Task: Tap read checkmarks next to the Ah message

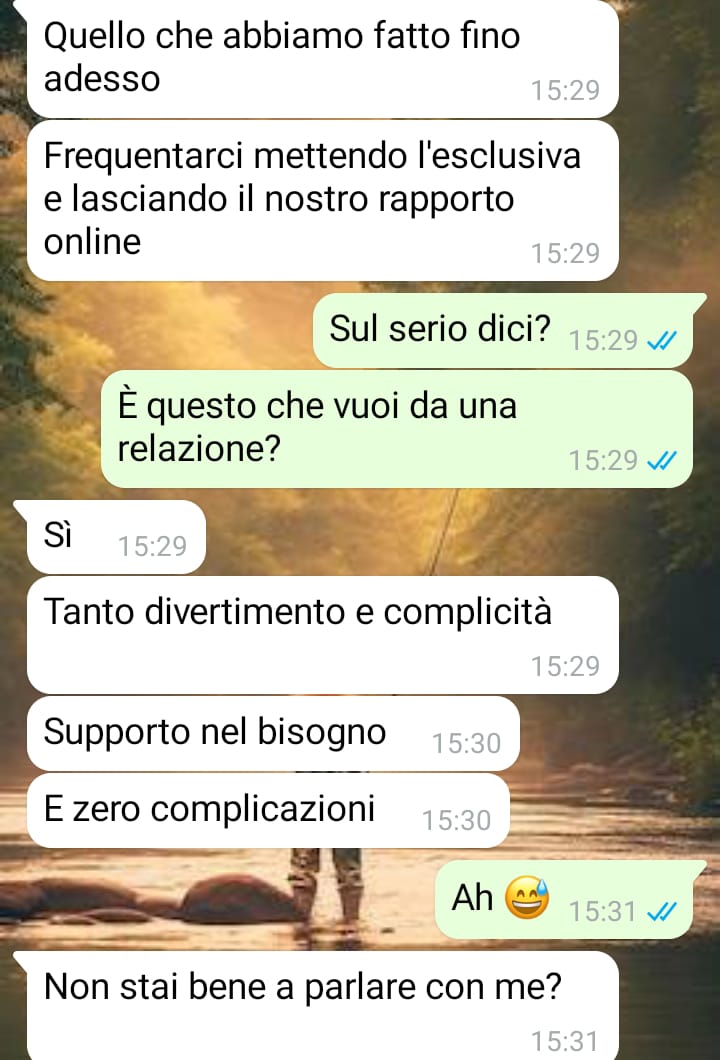Action: tap(661, 912)
